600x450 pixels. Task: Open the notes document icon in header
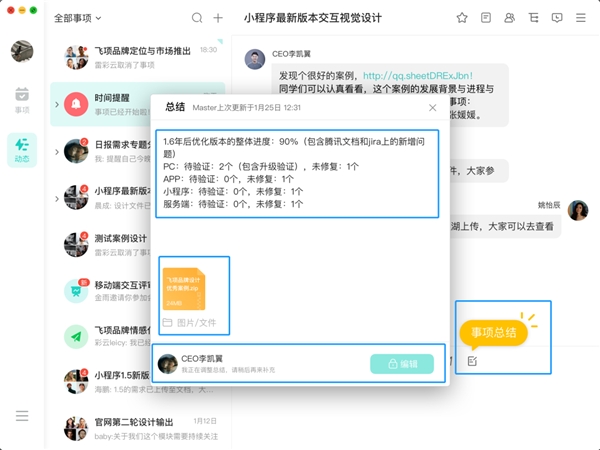coord(486,18)
